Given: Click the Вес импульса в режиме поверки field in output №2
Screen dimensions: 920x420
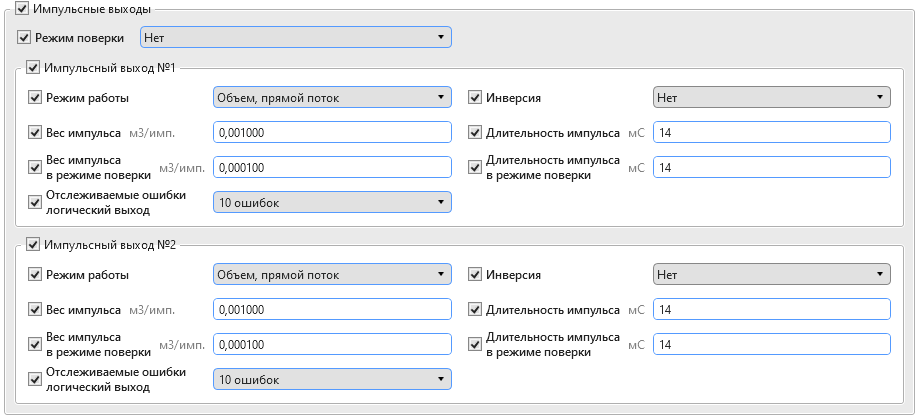Looking at the screenshot, I should (x=332, y=344).
